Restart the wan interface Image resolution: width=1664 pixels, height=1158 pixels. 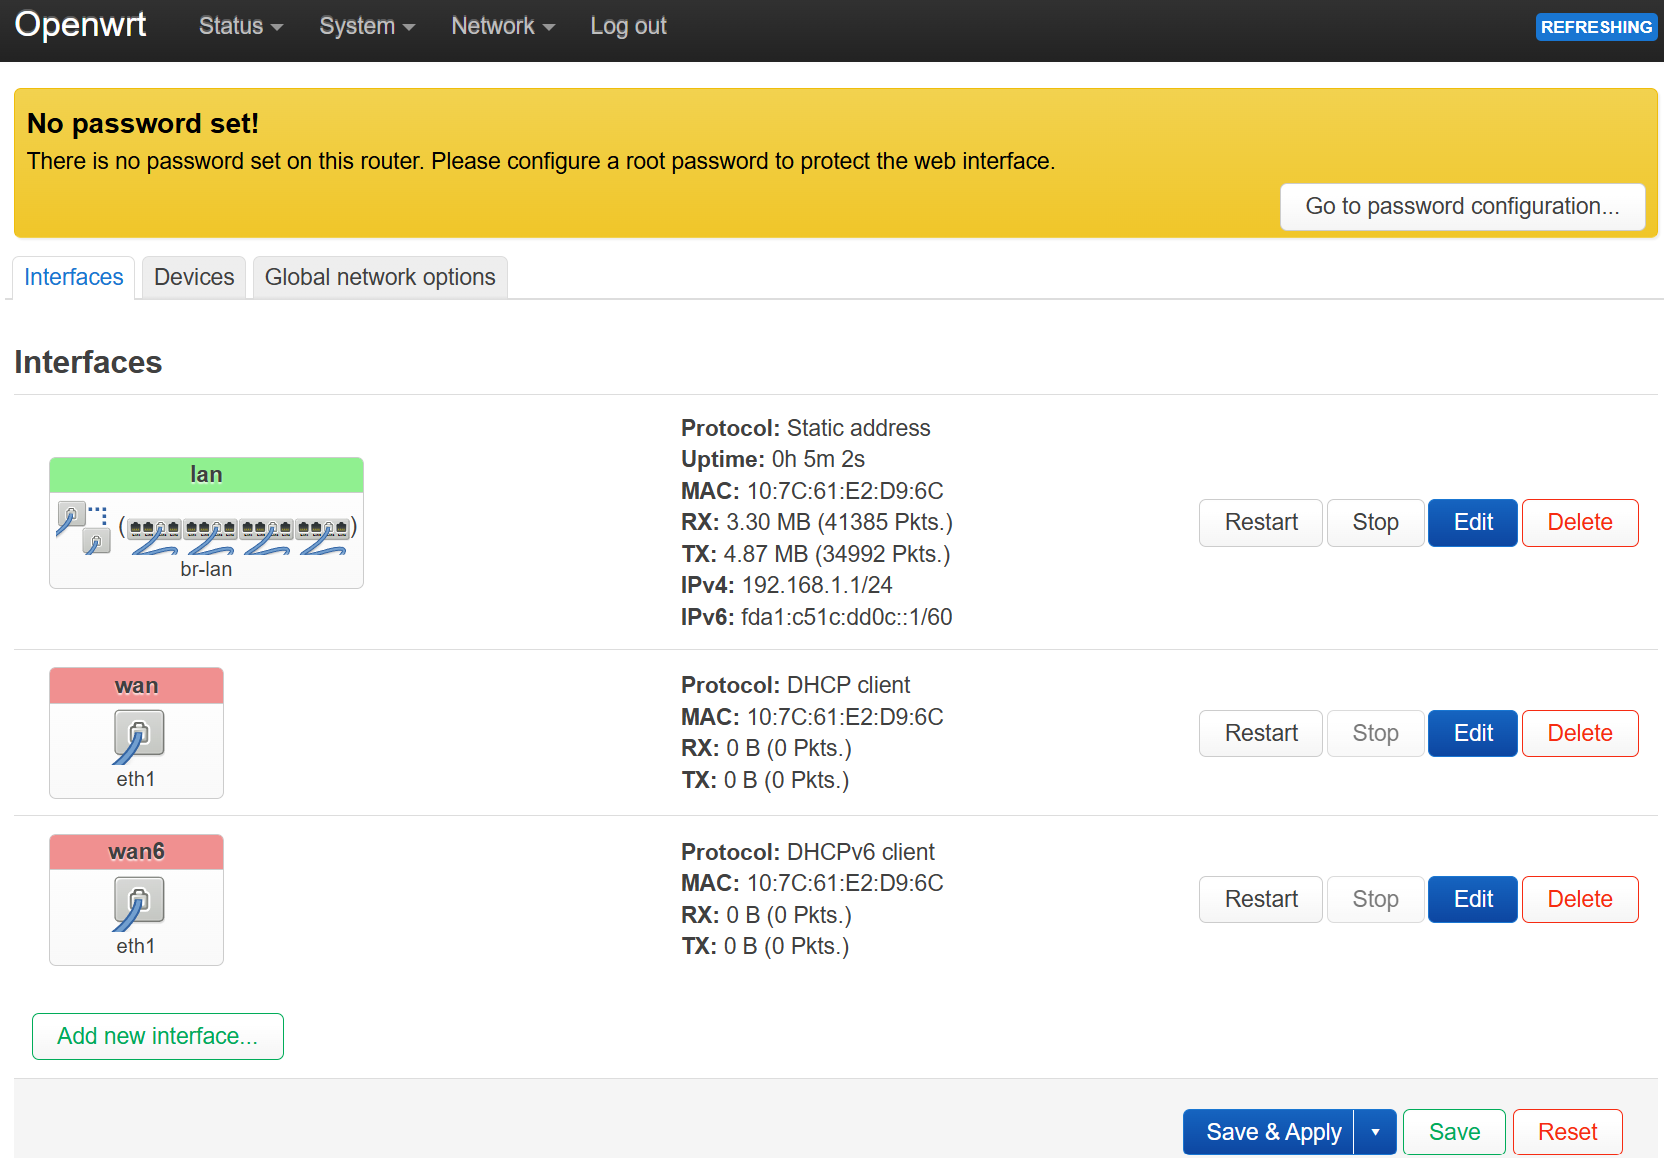(x=1260, y=733)
